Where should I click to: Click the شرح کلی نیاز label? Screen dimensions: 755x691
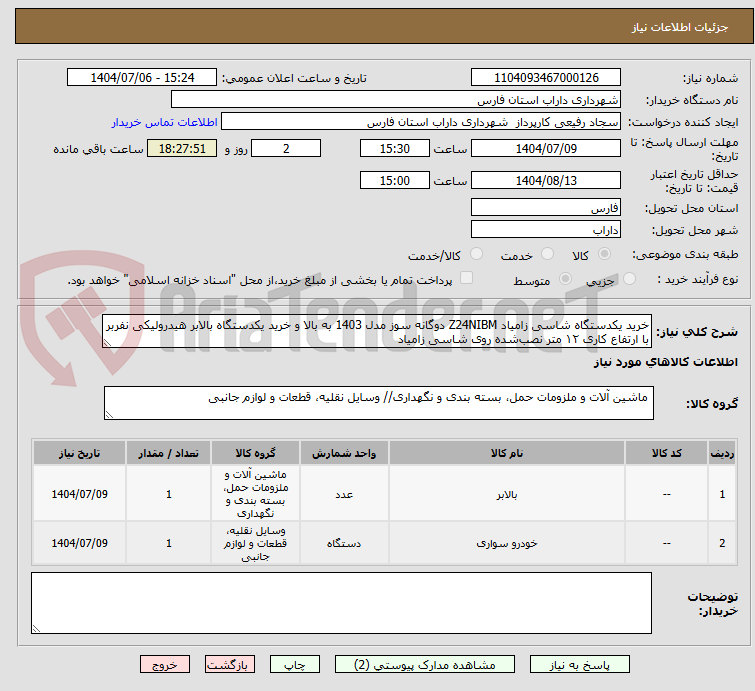click(x=697, y=332)
